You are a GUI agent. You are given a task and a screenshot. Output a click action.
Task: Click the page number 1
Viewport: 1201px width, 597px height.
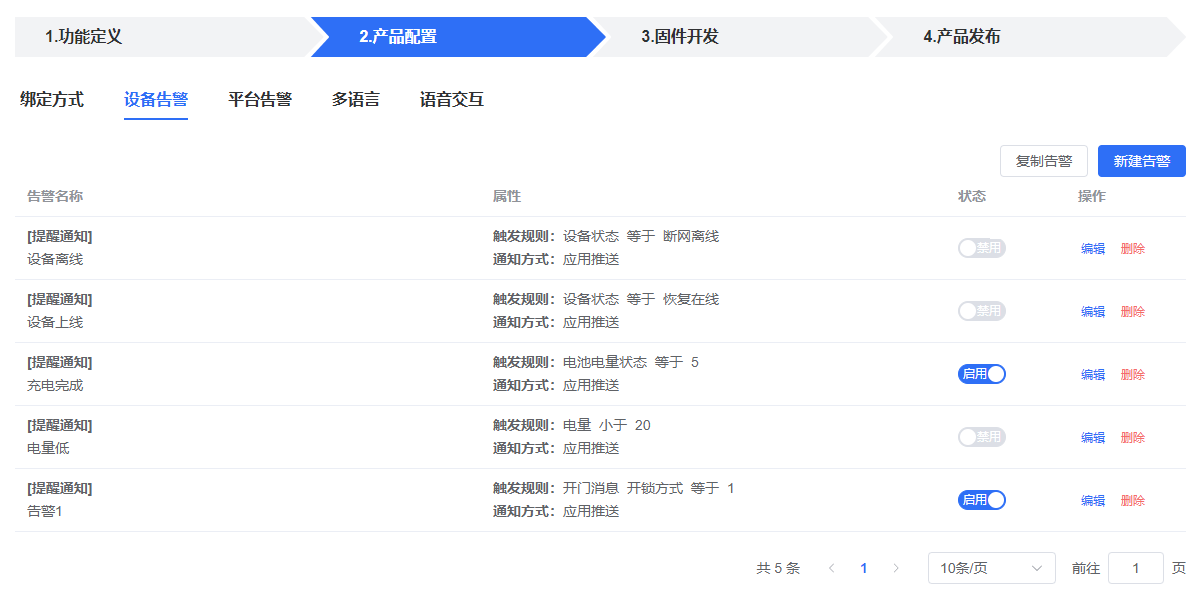[x=863, y=567]
